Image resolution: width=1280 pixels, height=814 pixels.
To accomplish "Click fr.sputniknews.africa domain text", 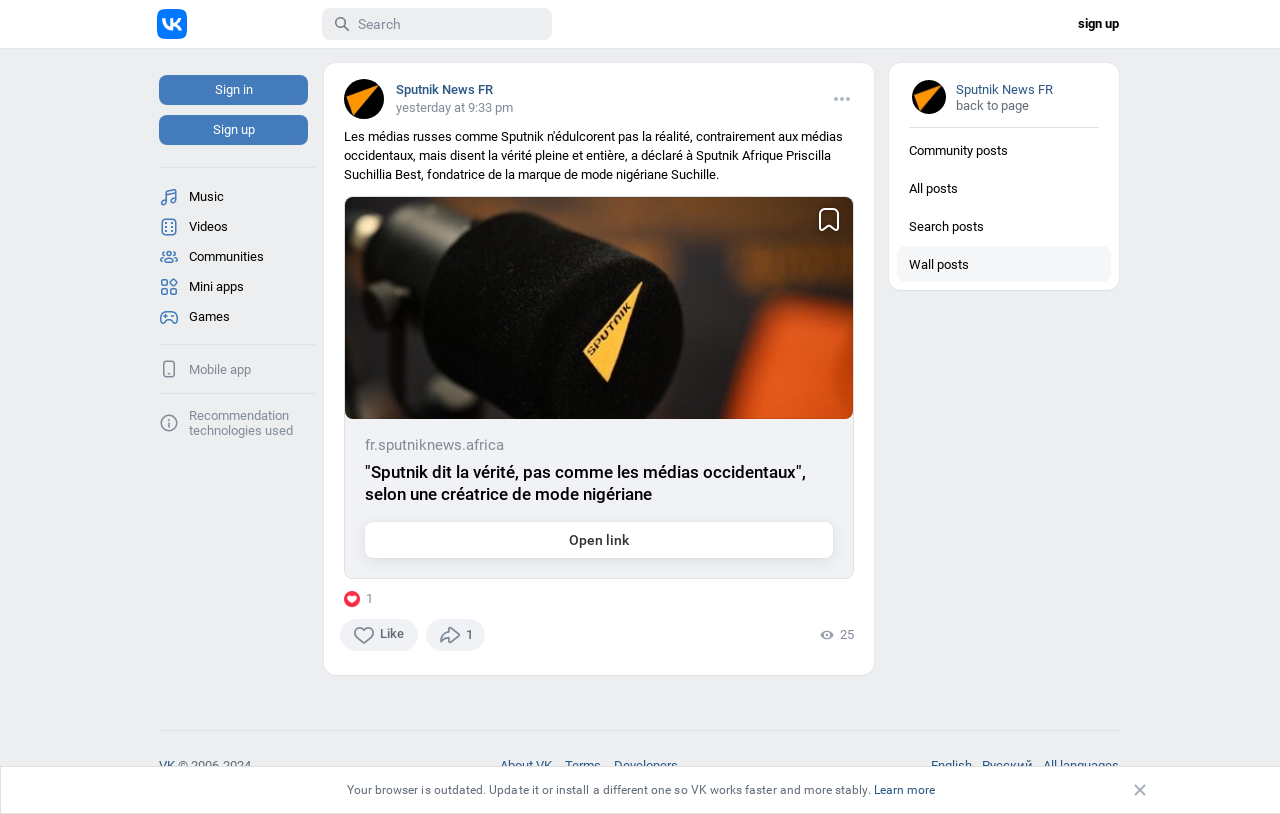I will pos(434,445).
